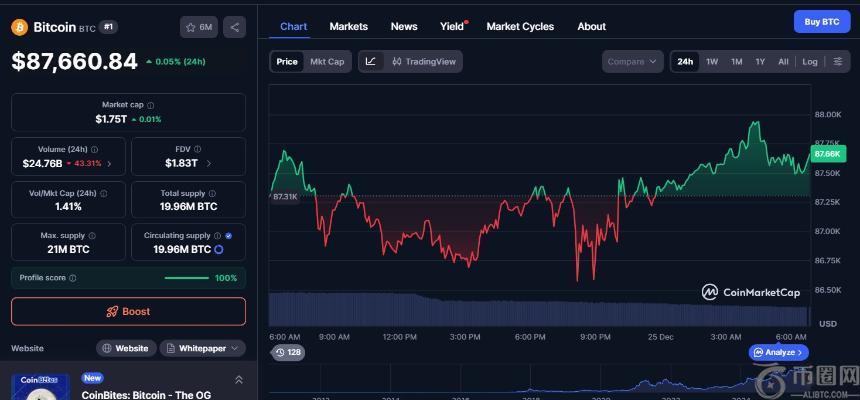Viewport: 860px width, 400px height.
Task: Switch to the line chart icon view
Action: pyautogui.click(x=371, y=62)
